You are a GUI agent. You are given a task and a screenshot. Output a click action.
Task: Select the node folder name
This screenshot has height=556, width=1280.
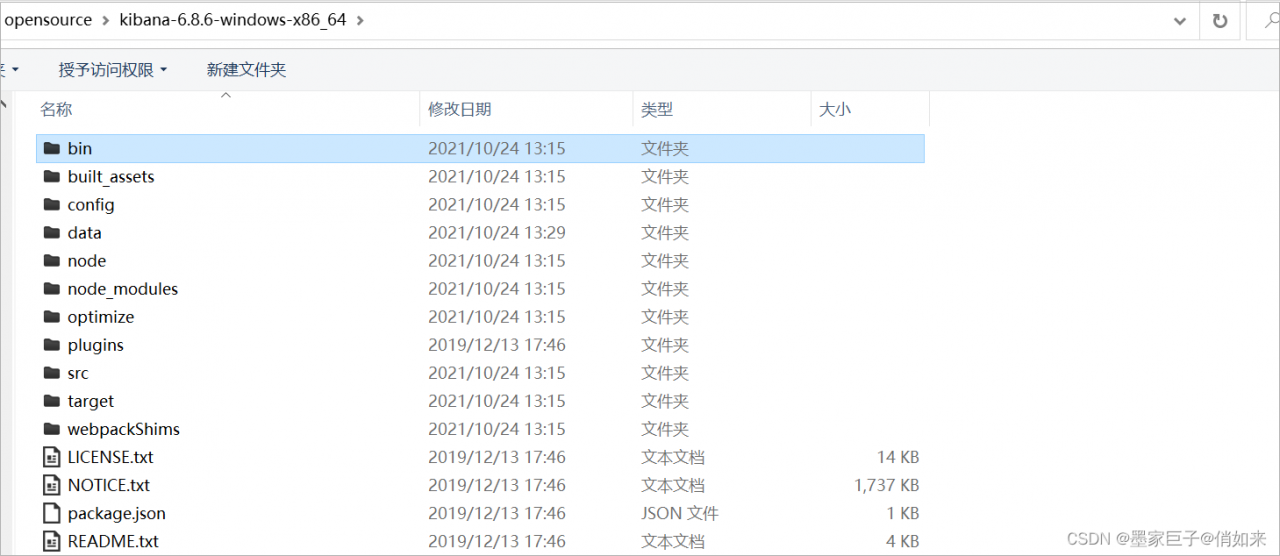pyautogui.click(x=87, y=260)
